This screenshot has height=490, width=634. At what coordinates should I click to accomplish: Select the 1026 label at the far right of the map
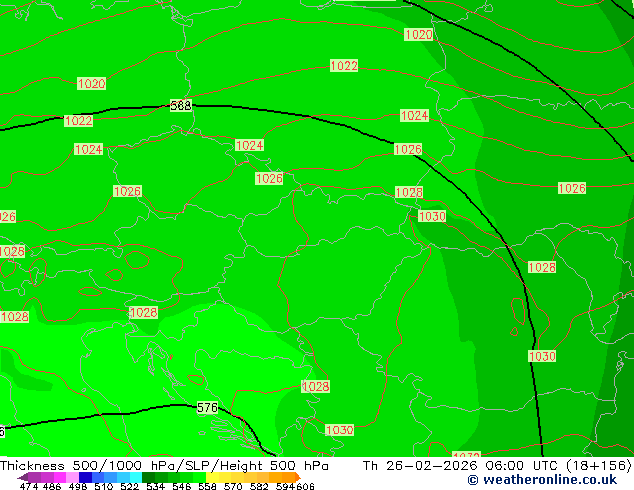coord(572,188)
